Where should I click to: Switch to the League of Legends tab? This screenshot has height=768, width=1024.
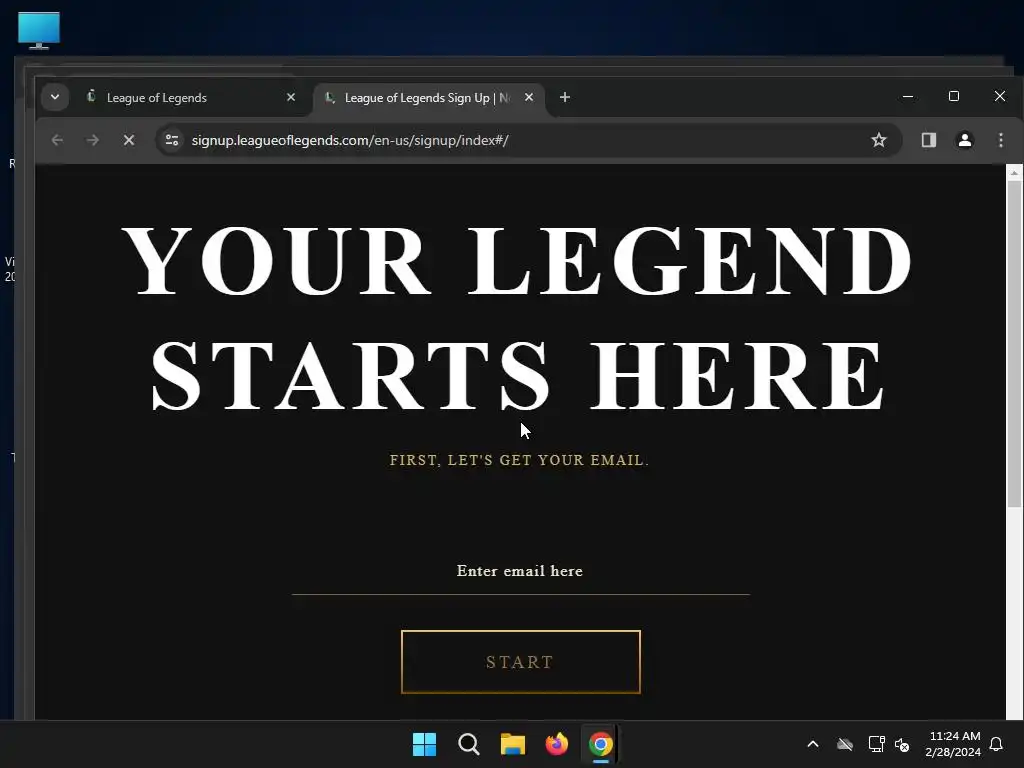pos(191,98)
